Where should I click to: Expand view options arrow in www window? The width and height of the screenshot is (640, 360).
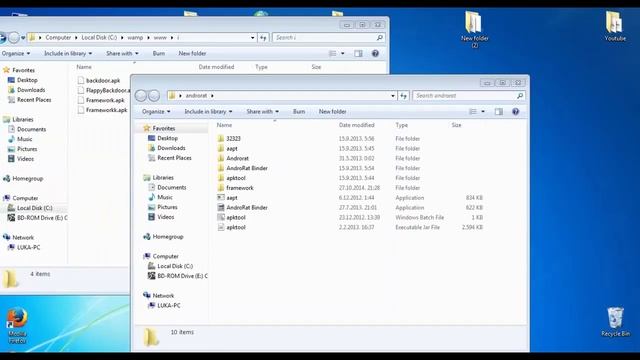coord(342,53)
